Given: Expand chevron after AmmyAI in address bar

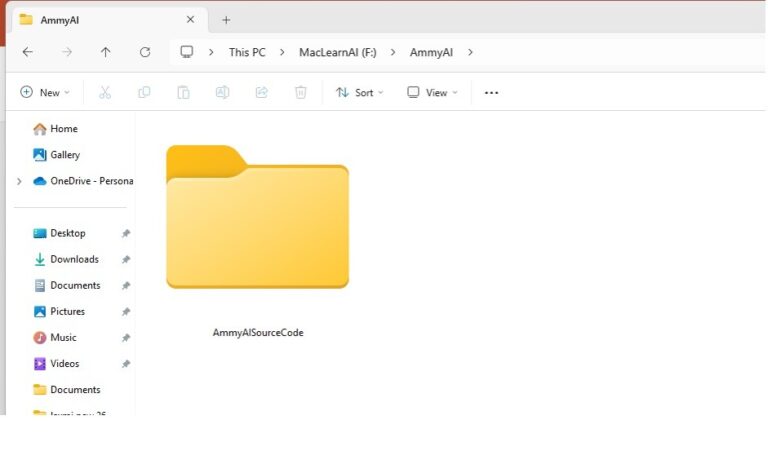Looking at the screenshot, I should click(471, 52).
